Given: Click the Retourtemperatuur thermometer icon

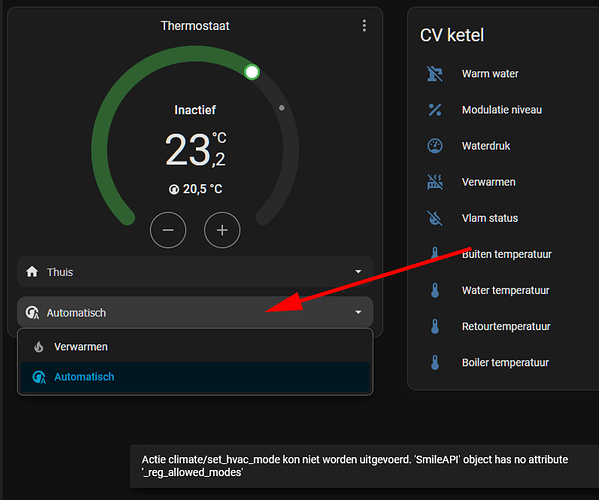Looking at the screenshot, I should 435,327.
